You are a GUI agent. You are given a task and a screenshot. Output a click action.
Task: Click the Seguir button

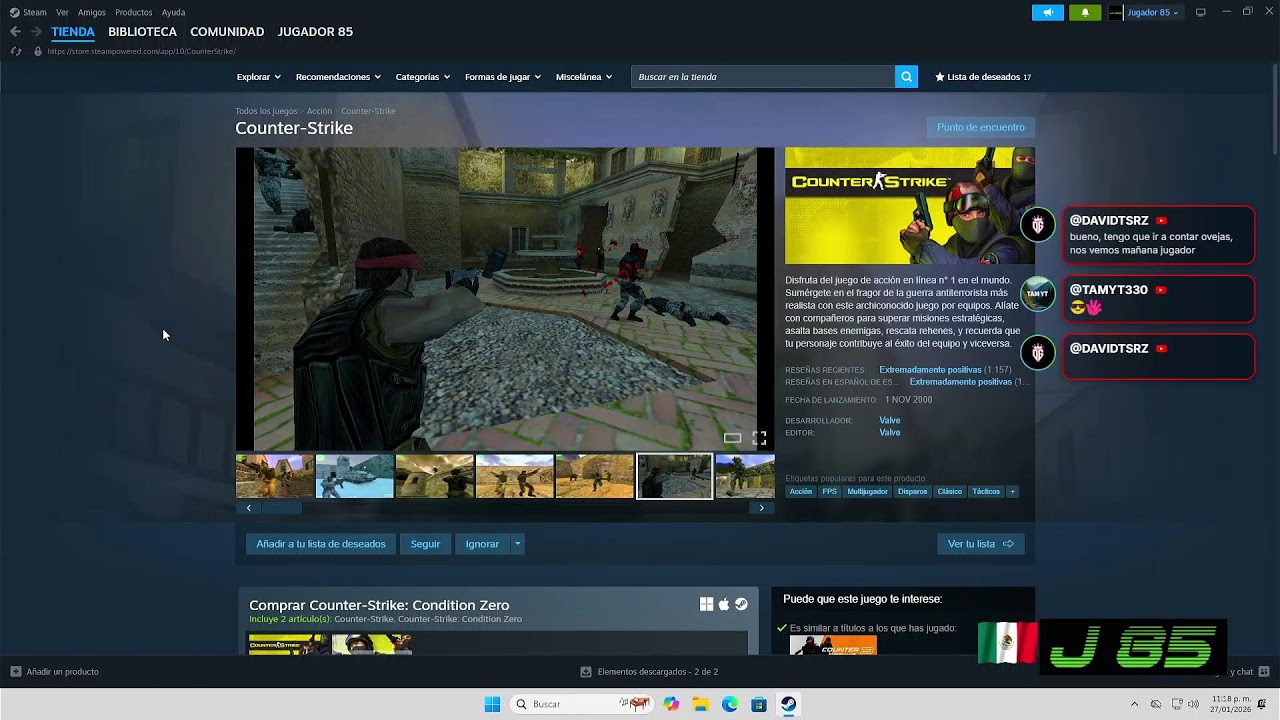pos(425,544)
